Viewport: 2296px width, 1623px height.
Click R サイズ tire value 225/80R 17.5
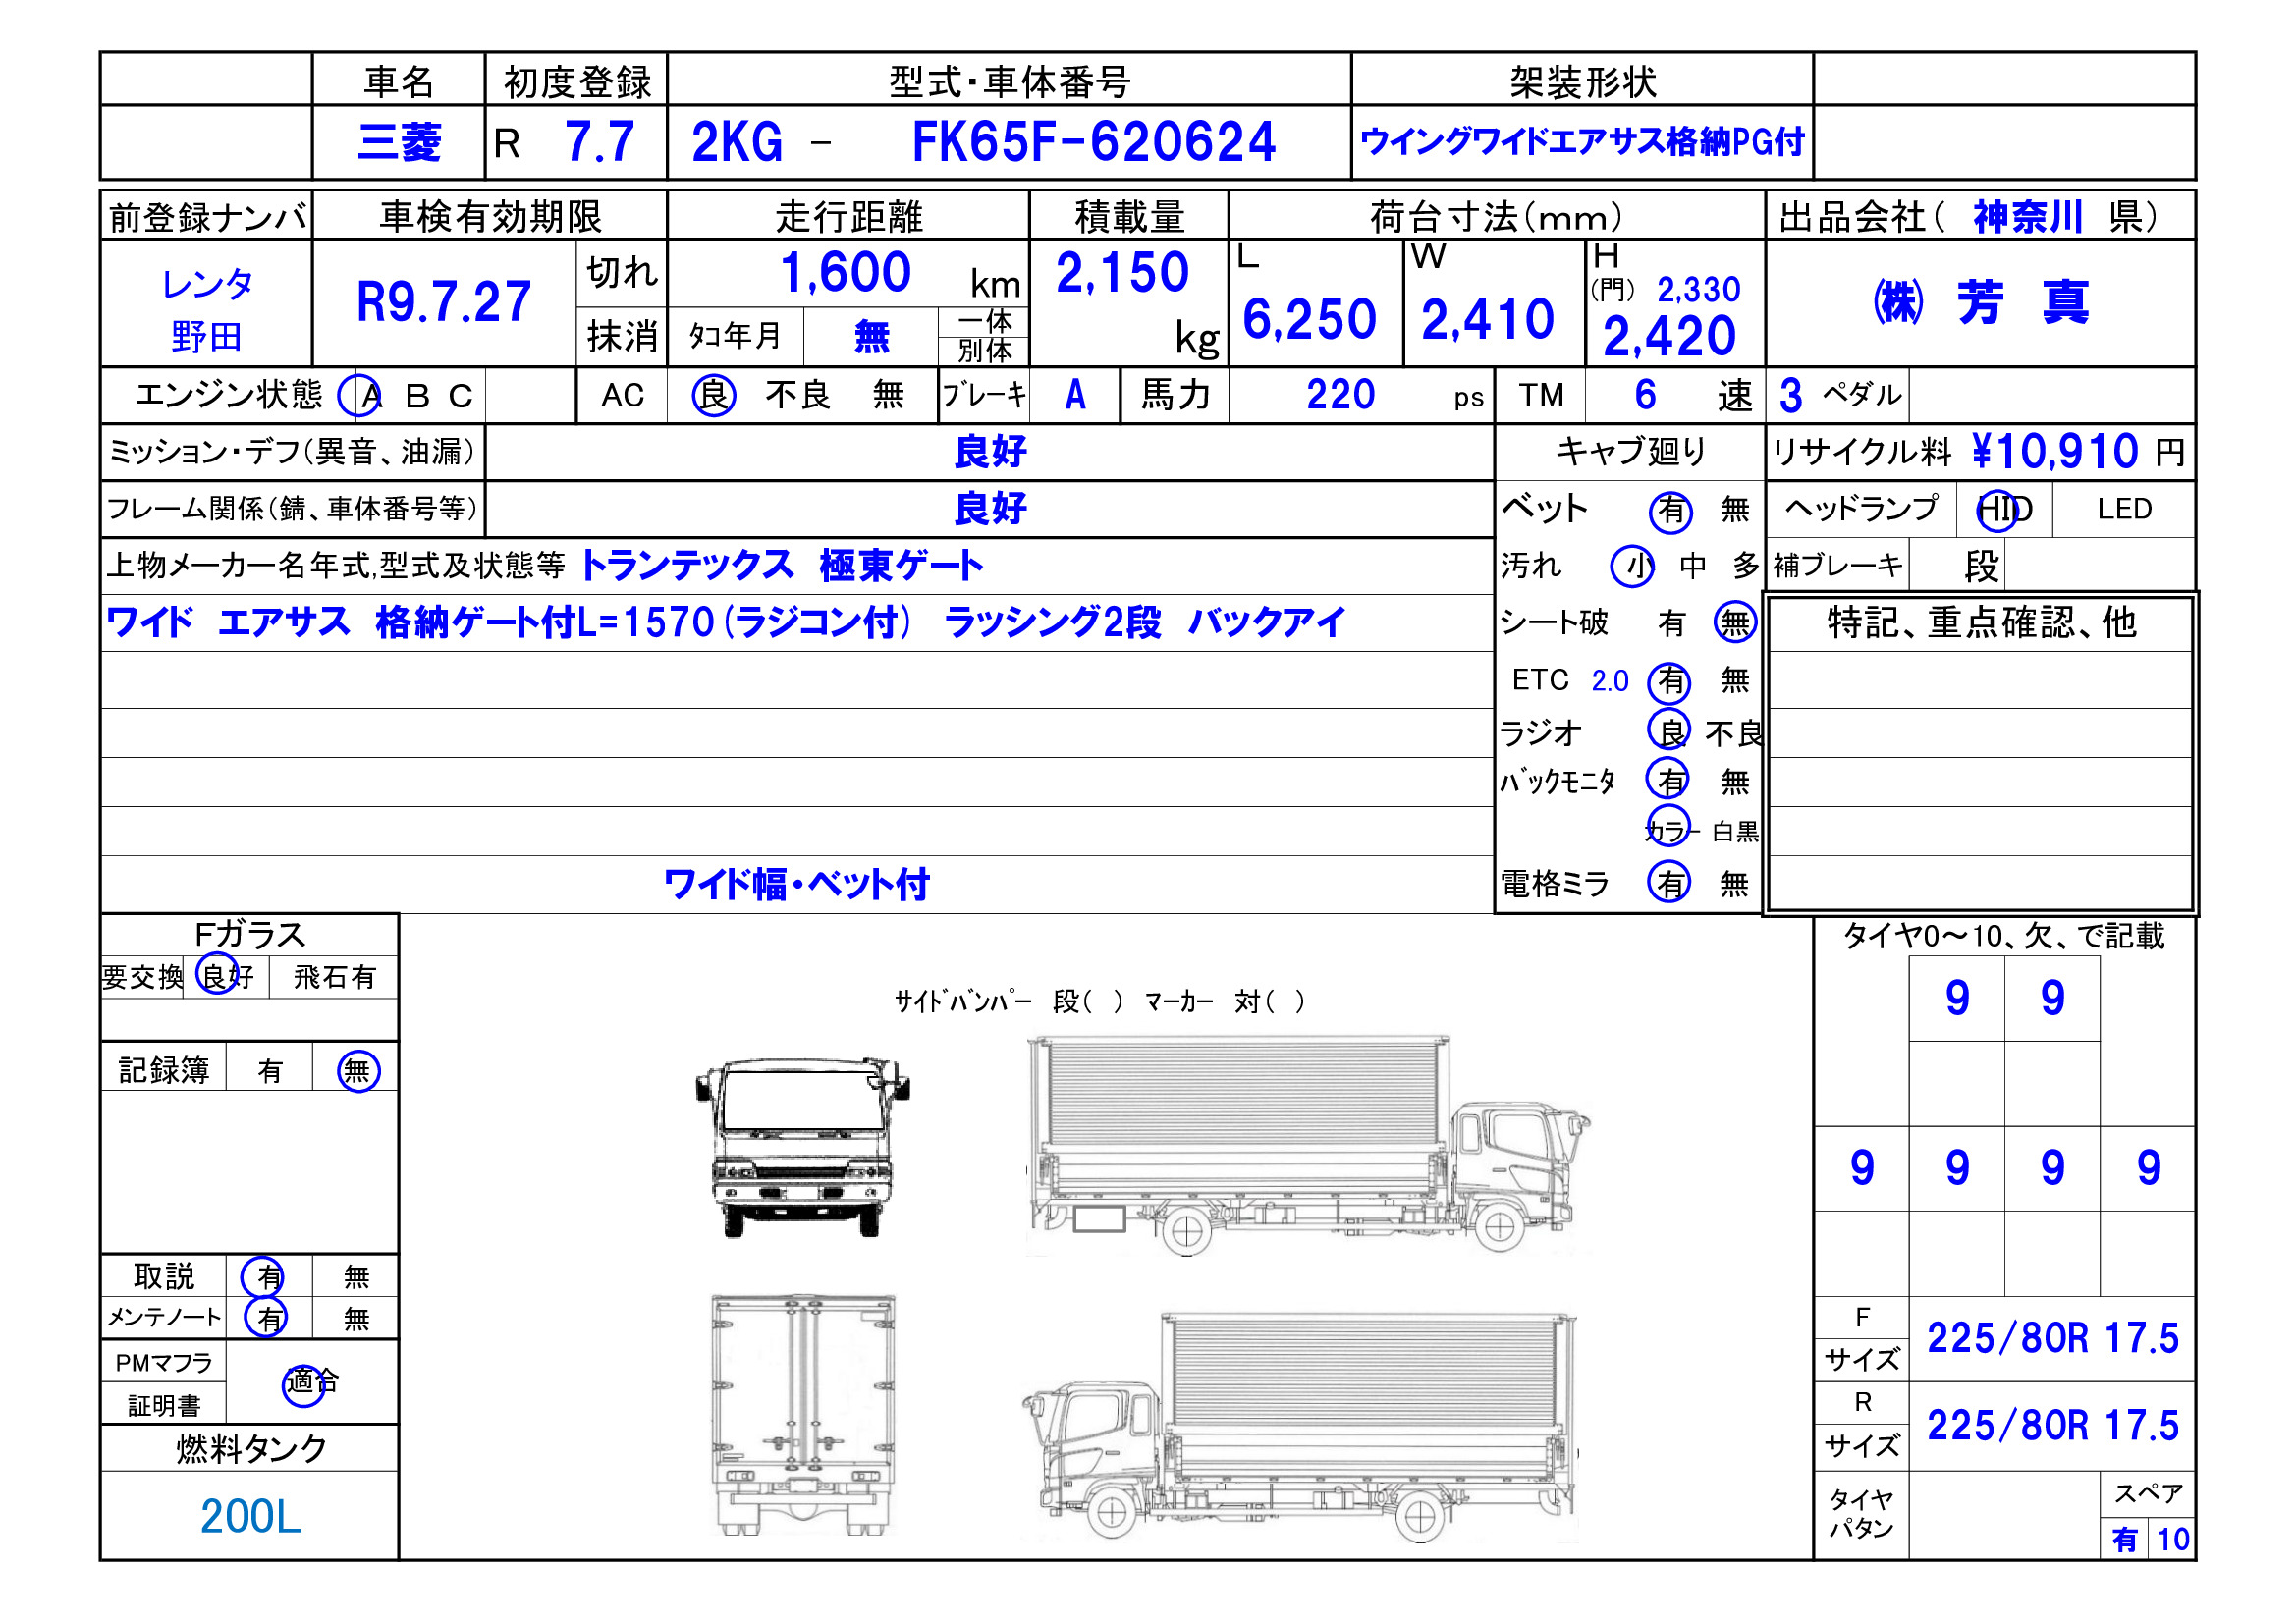point(2052,1426)
